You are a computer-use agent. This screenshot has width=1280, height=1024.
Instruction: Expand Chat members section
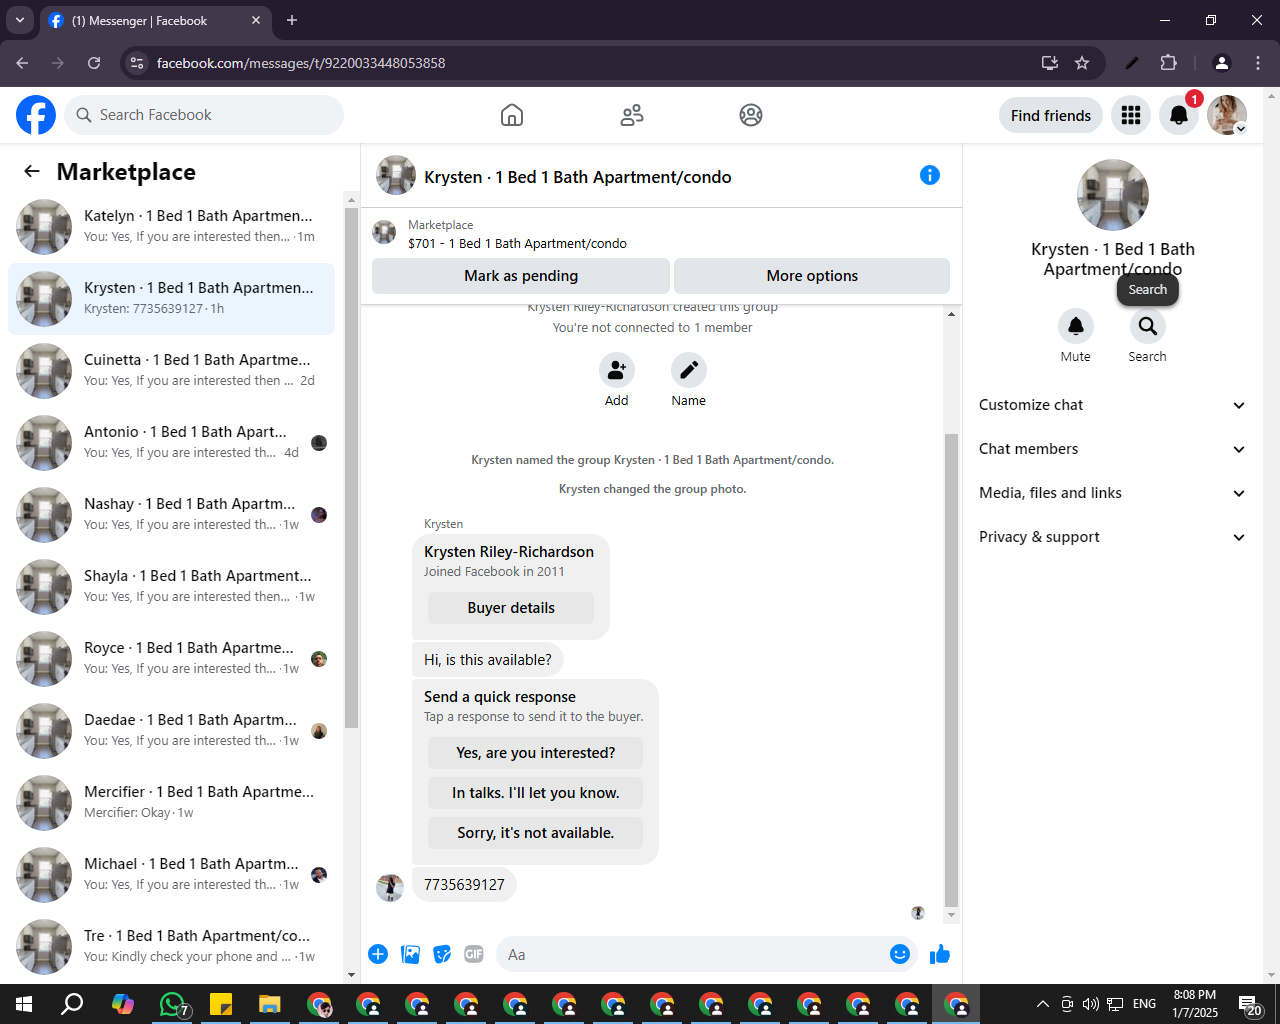point(1112,449)
